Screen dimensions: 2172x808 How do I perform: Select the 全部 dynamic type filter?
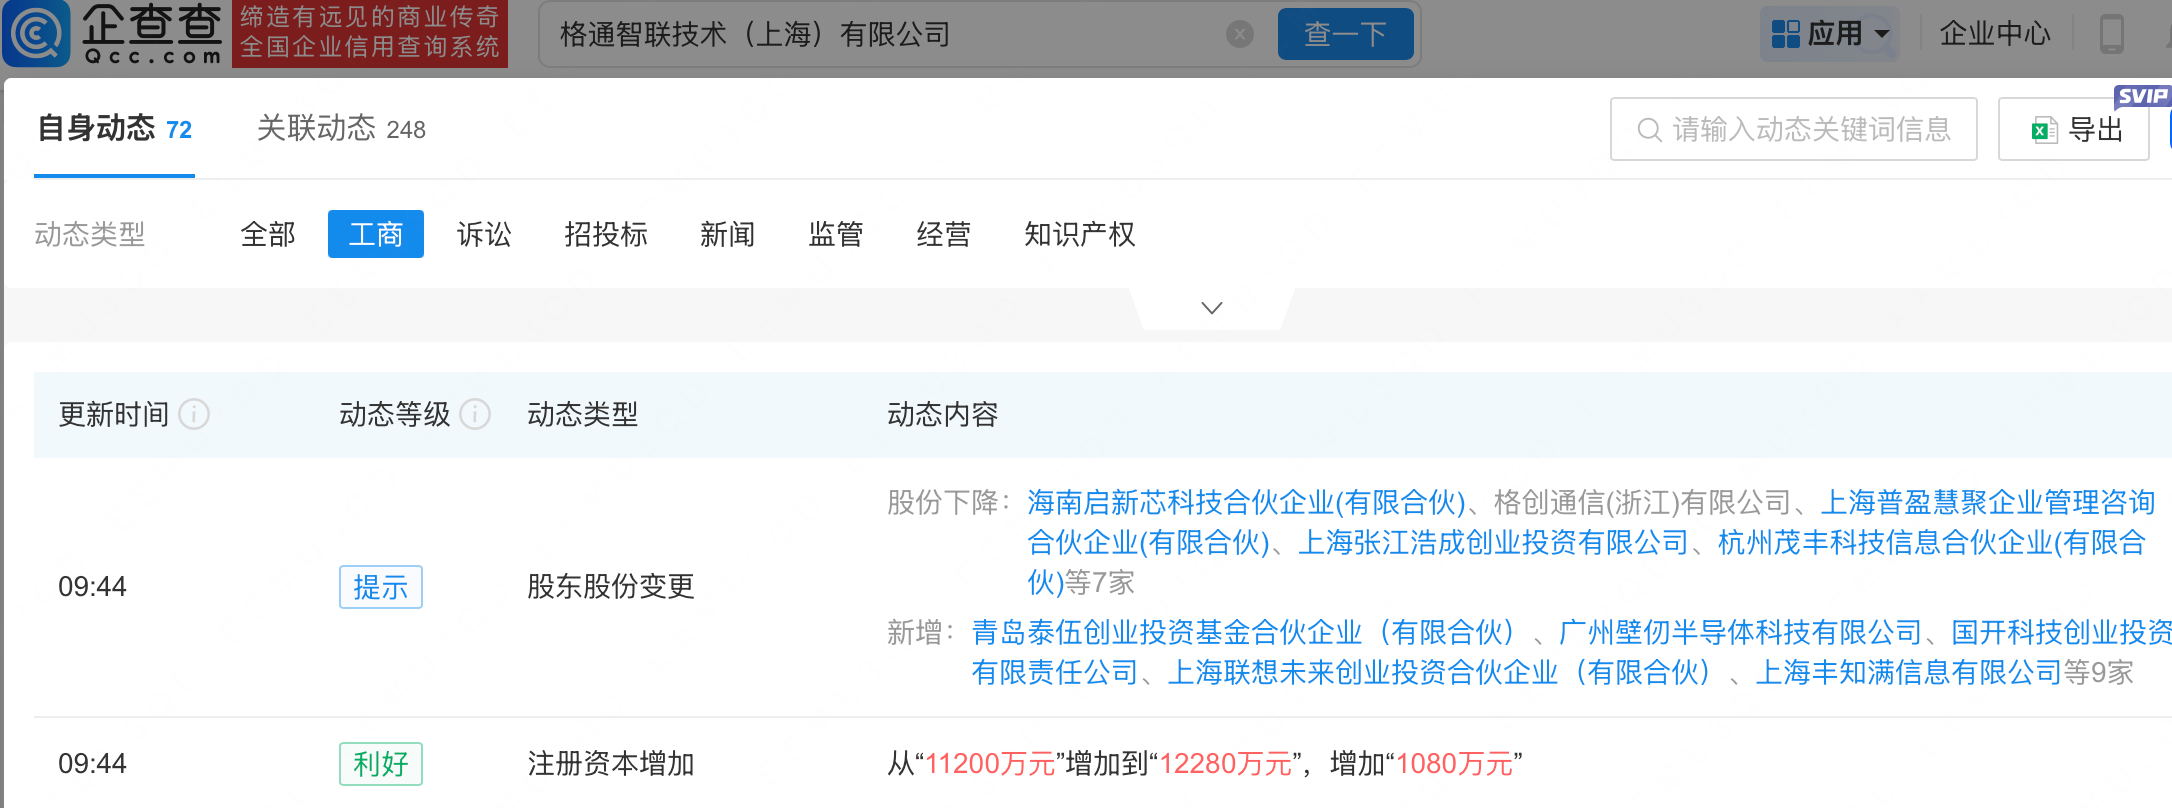click(x=268, y=234)
